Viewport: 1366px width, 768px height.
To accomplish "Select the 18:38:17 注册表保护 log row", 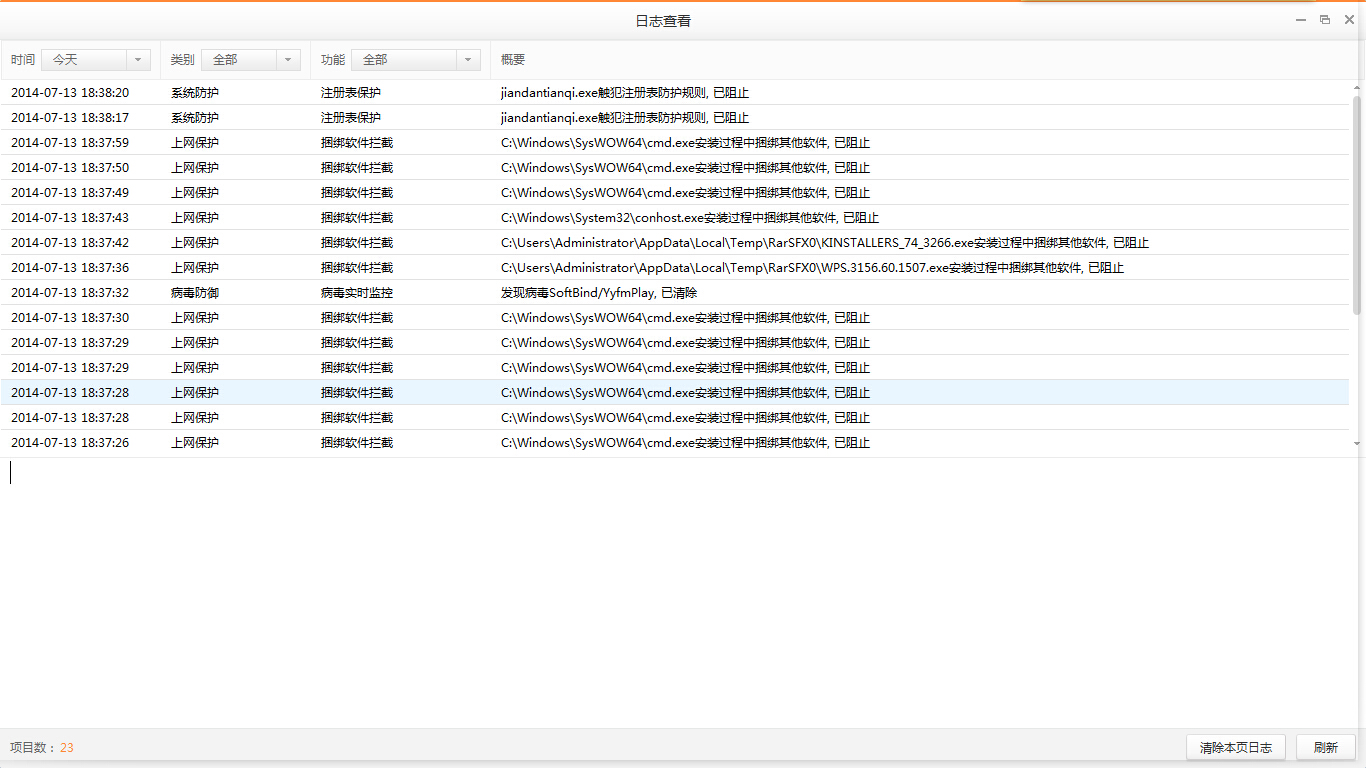I will [625, 118].
